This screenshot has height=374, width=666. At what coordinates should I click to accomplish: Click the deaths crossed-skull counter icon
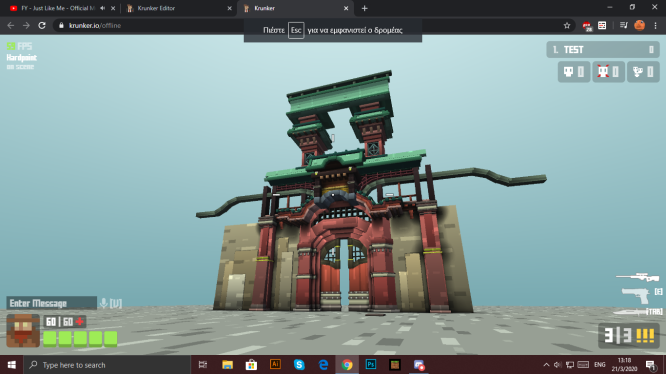(x=603, y=71)
